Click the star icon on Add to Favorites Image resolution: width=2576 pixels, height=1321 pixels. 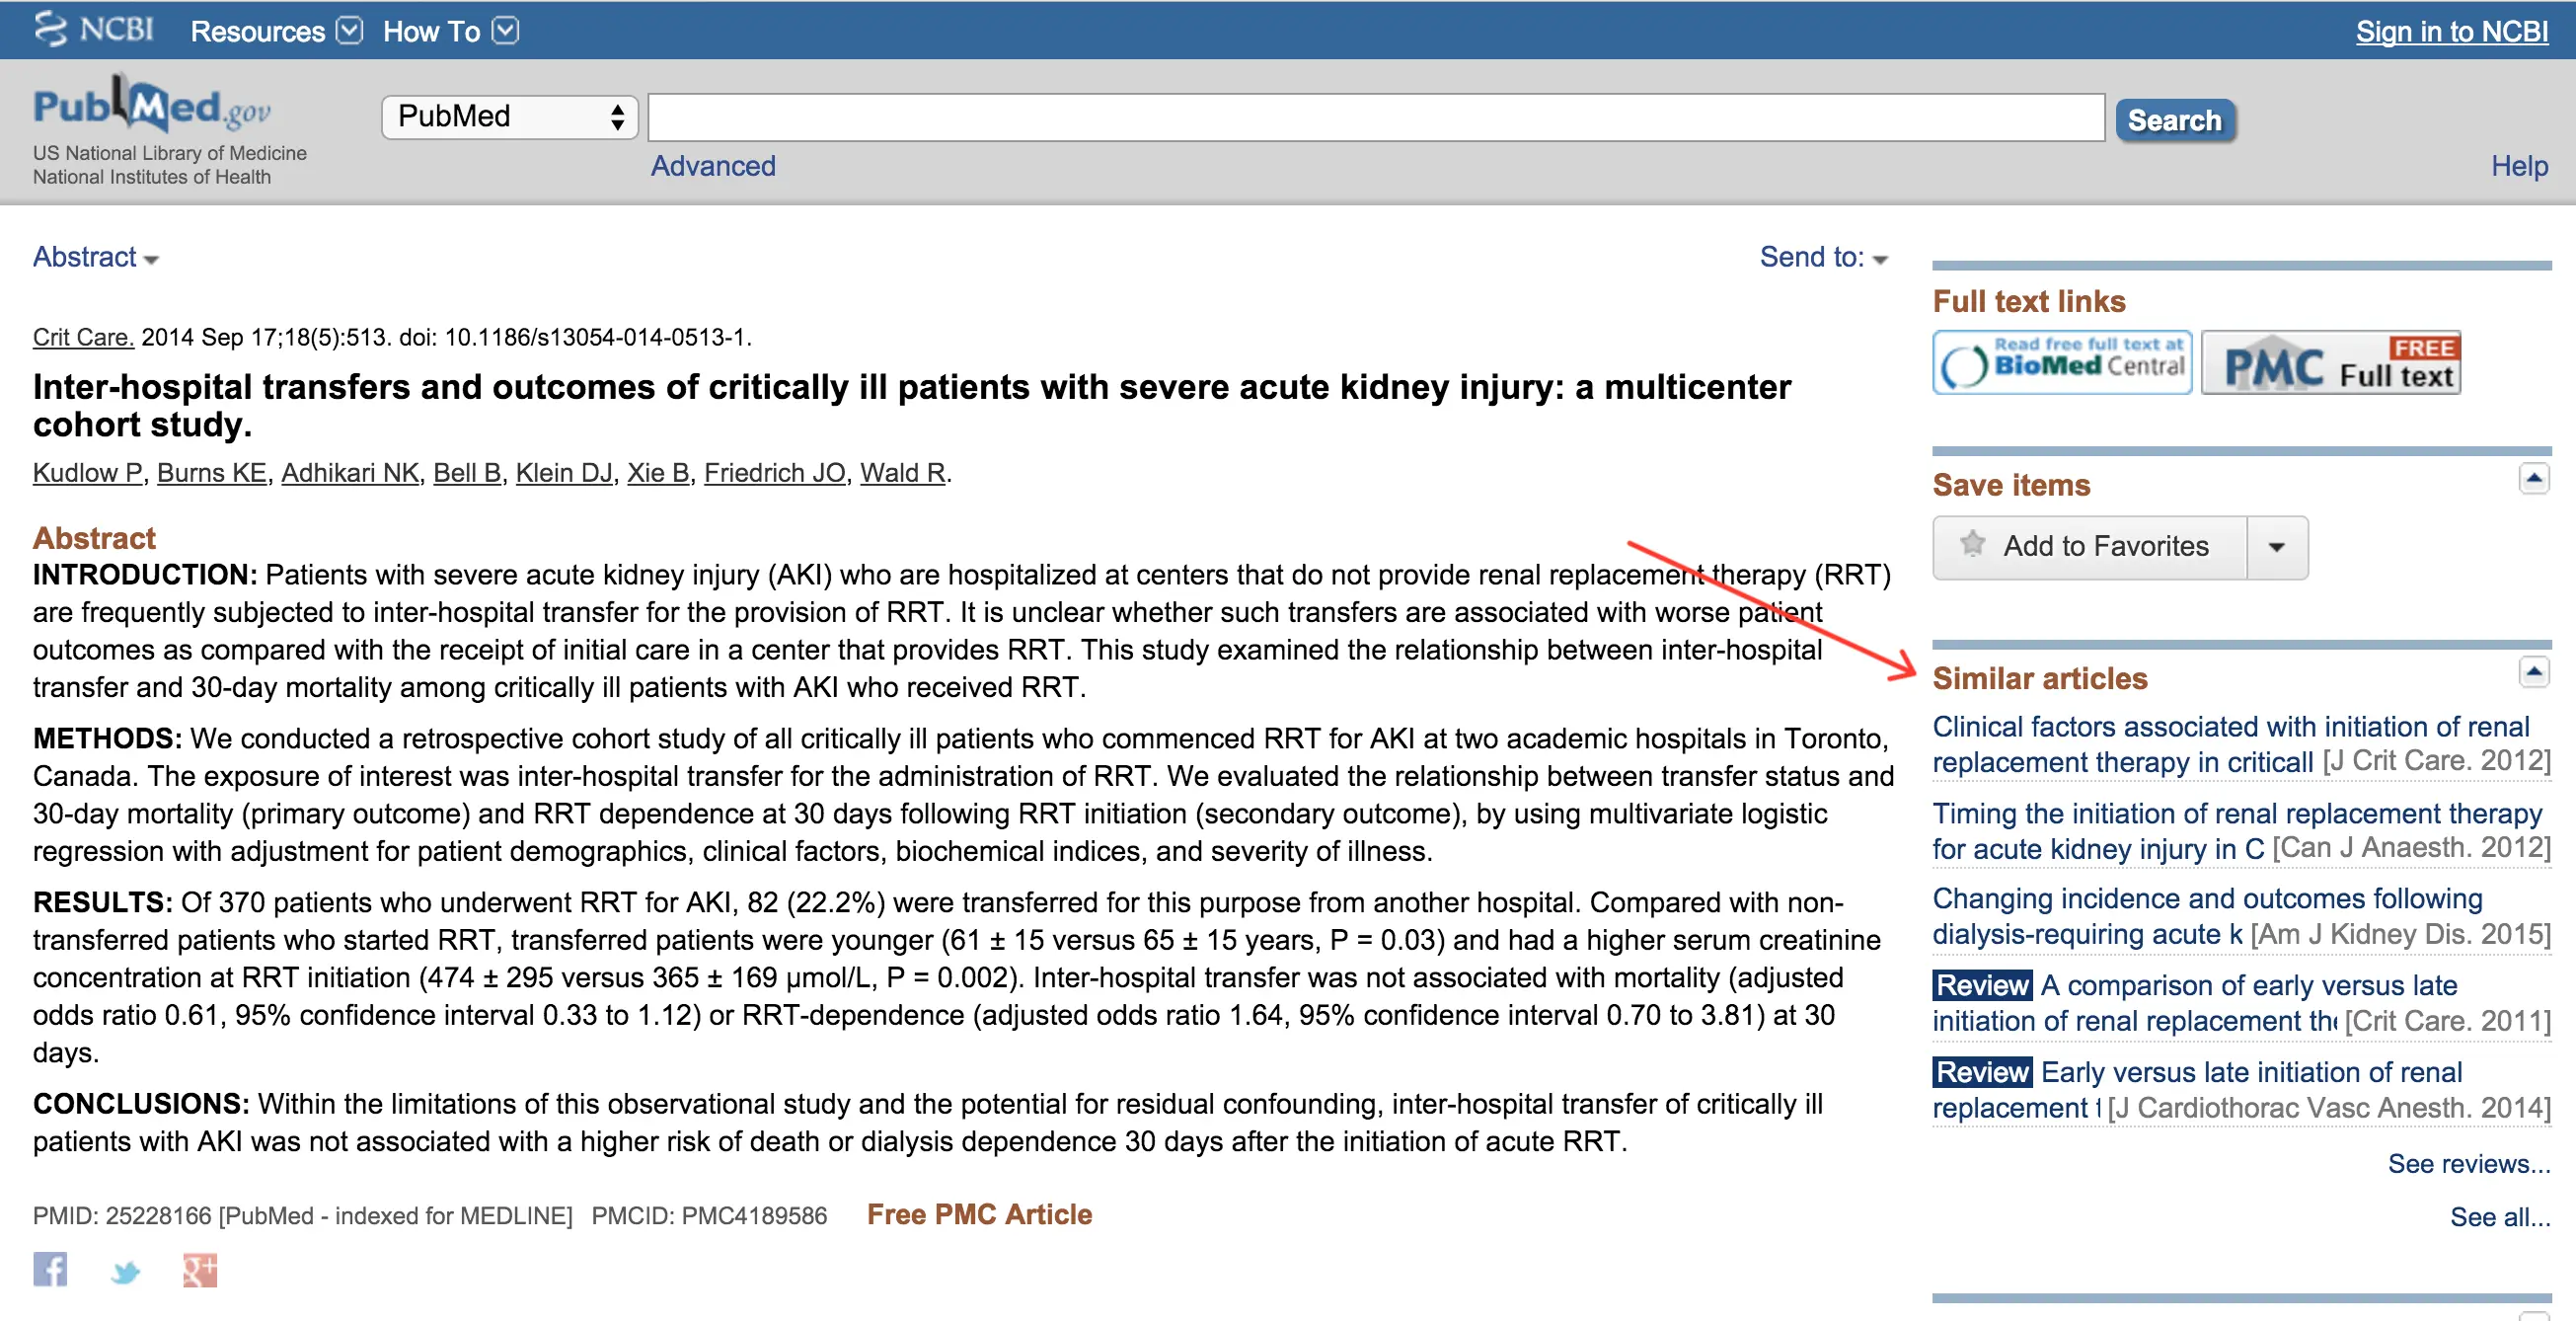pyautogui.click(x=1972, y=546)
